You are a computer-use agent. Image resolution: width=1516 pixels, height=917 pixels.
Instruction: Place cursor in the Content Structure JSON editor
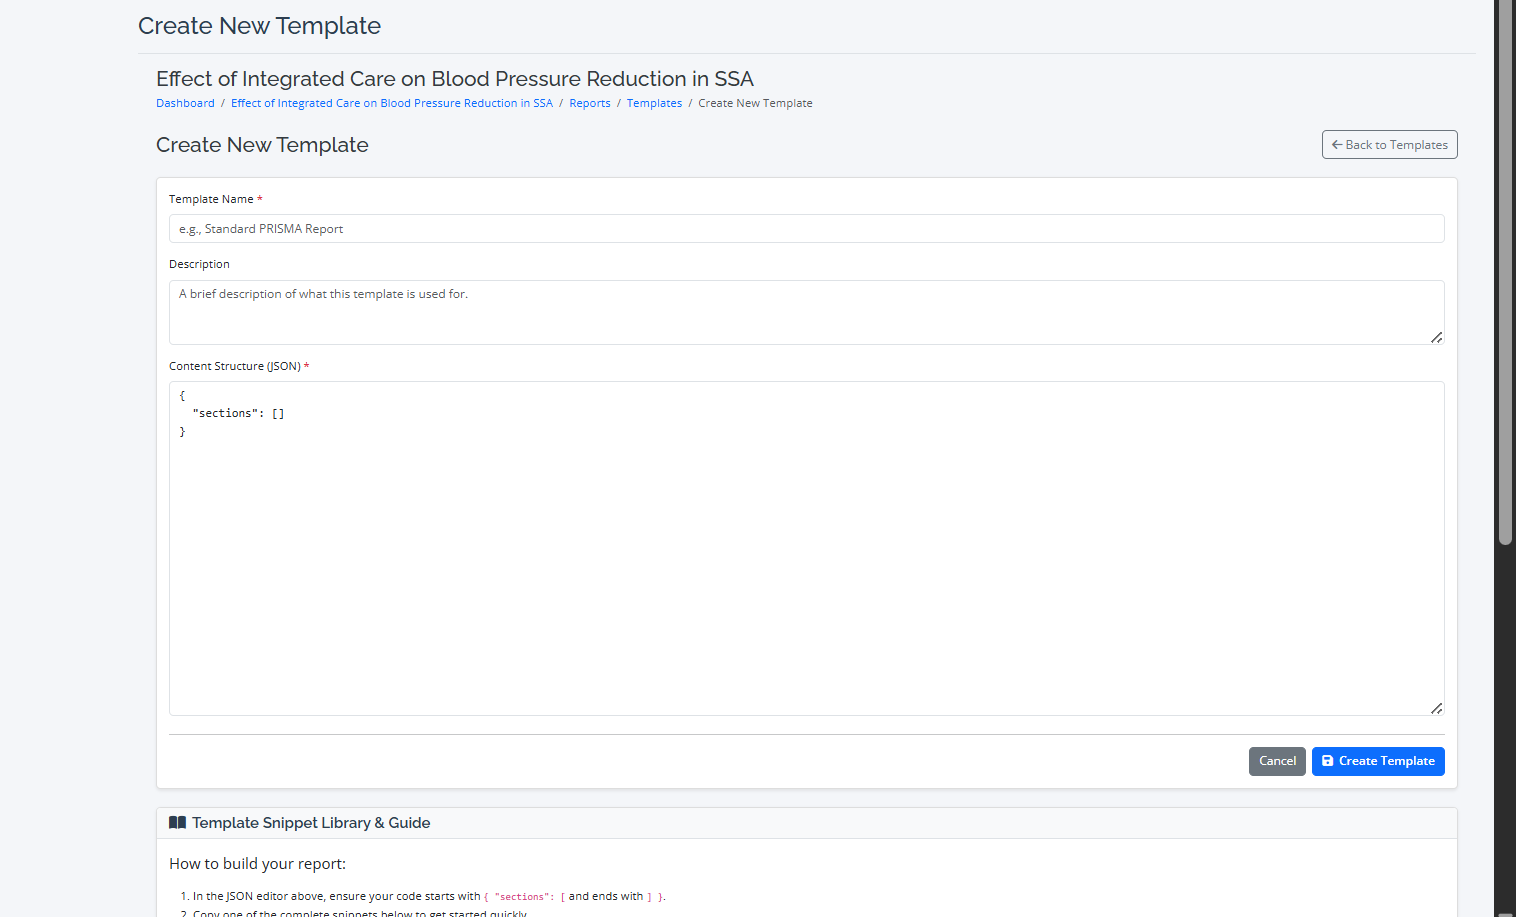pos(806,548)
